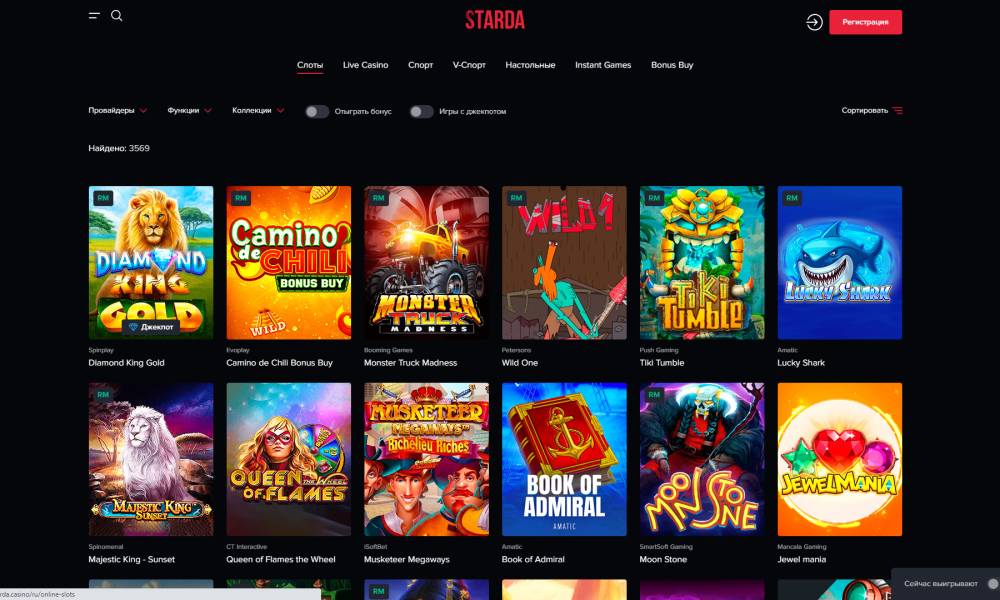Click the STARDA logo
1000x600 pixels.
[x=495, y=20]
